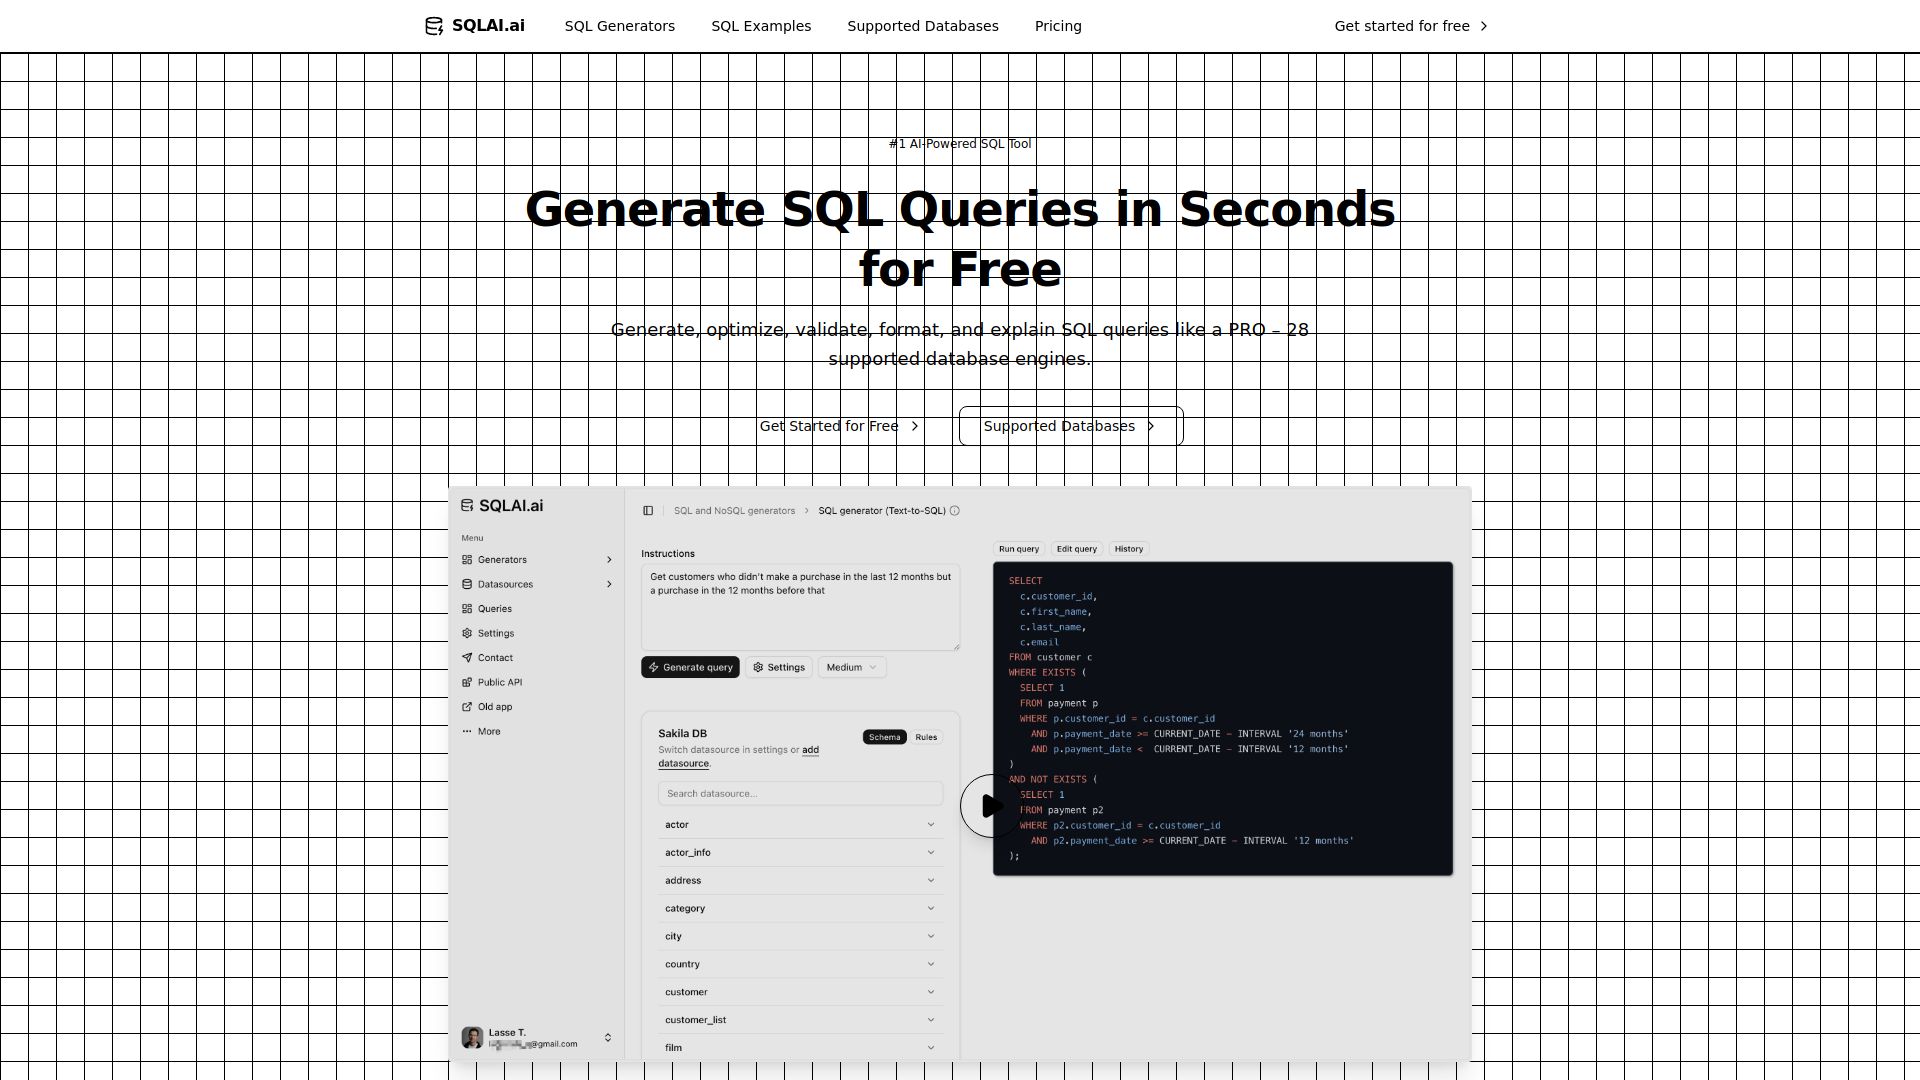Click Get Started for Free hero link
The height and width of the screenshot is (1080, 1920).
(x=840, y=426)
